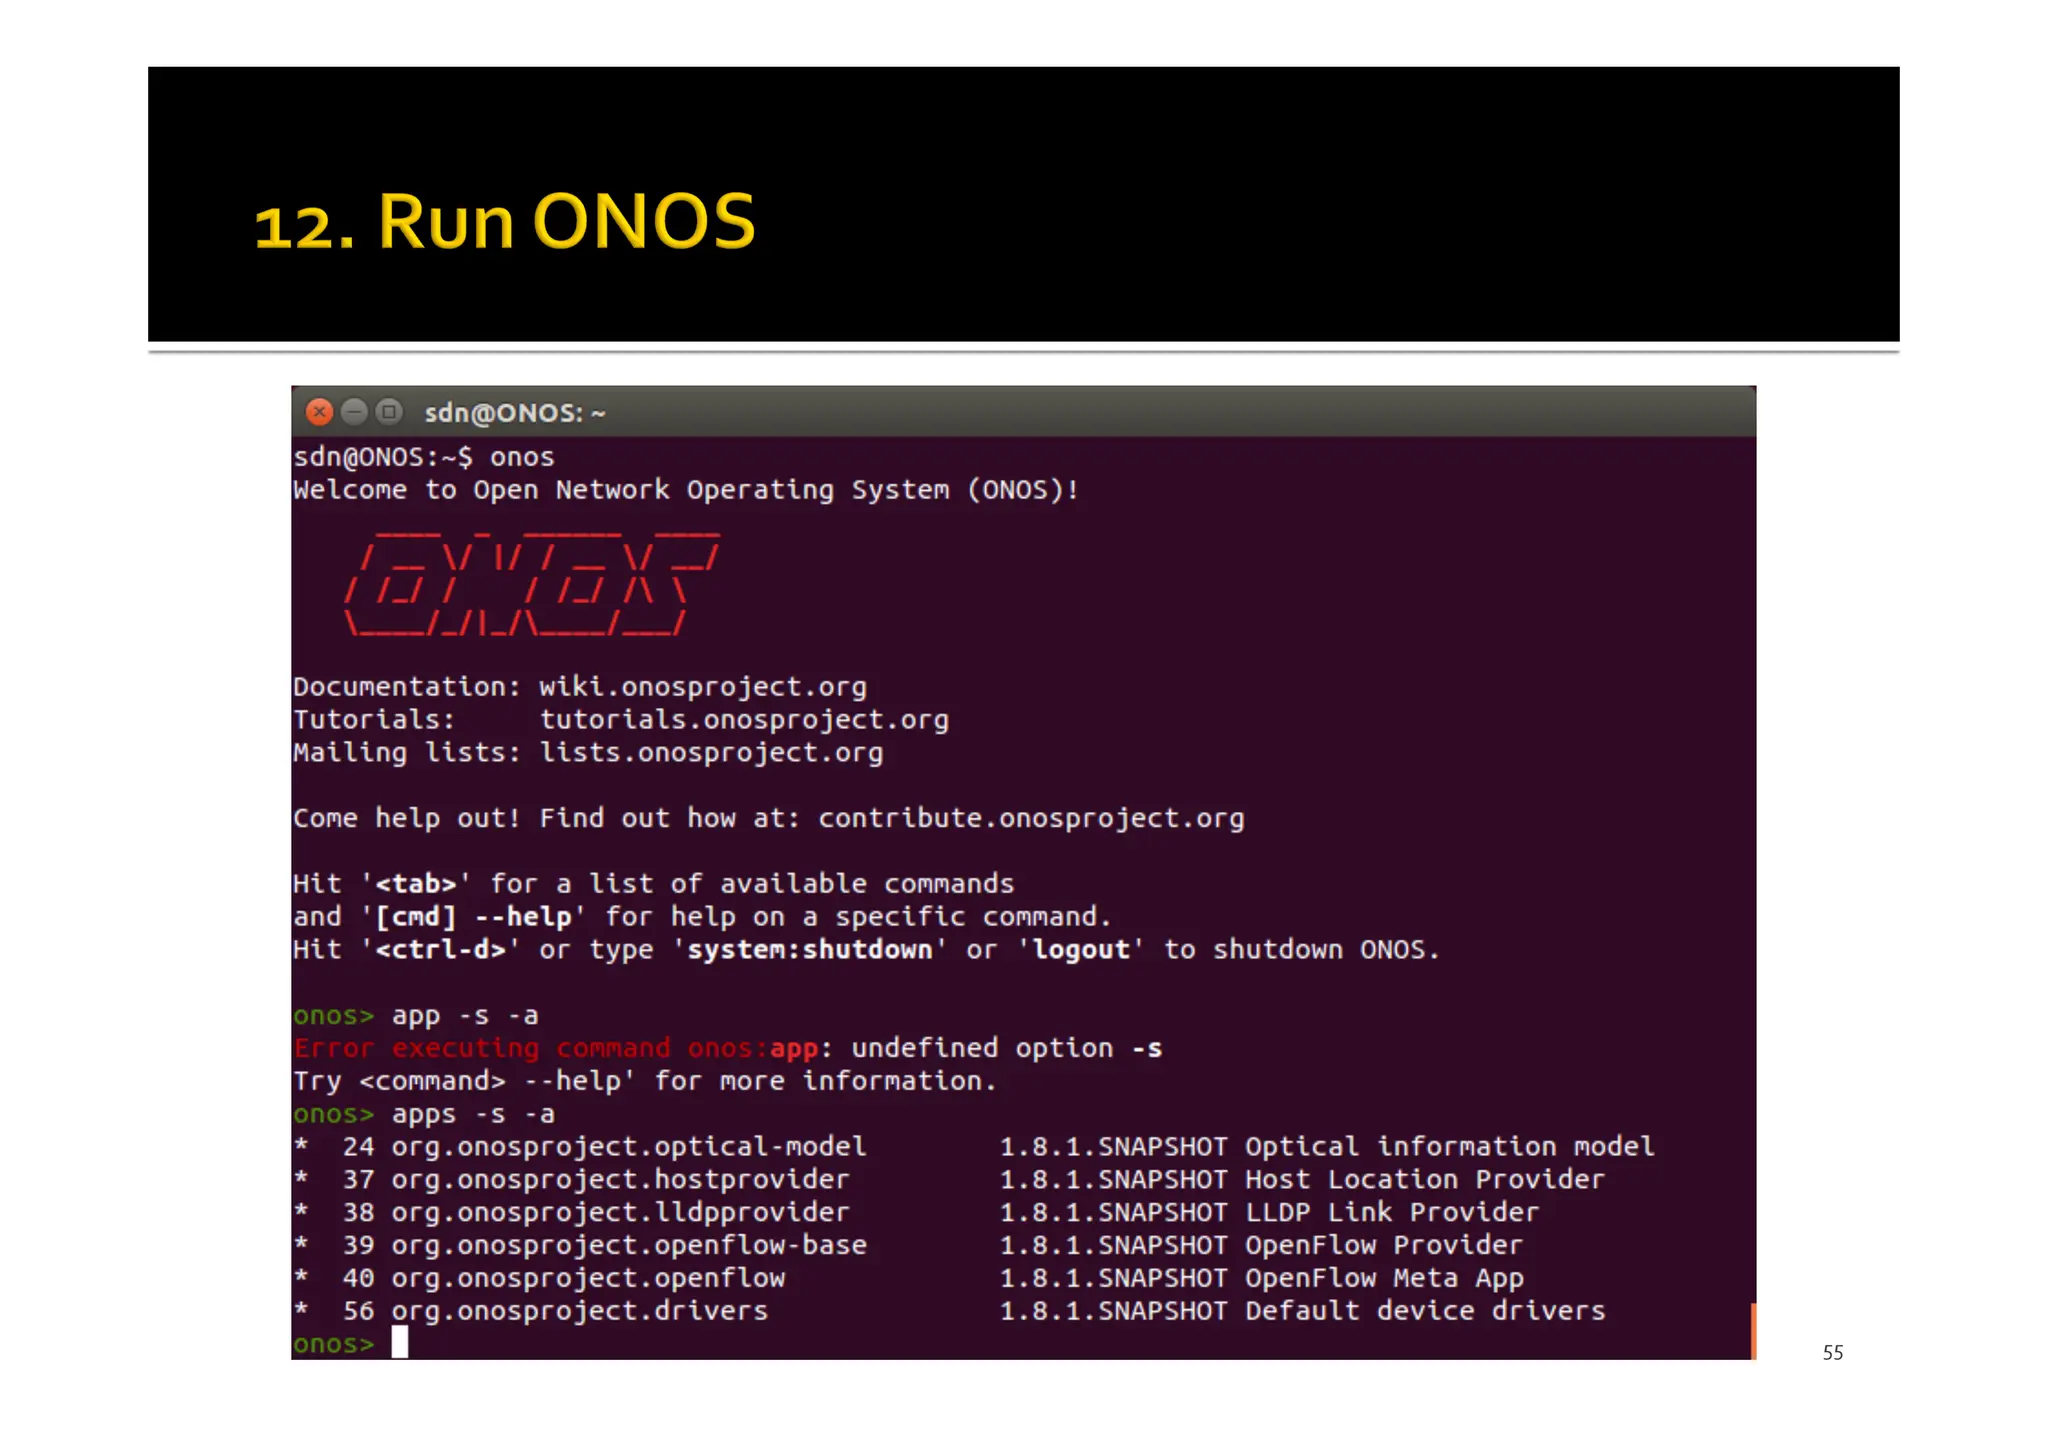Click the org.onosproject.optical-model app line
This screenshot has height=1447, width=2048.
(x=628, y=1147)
